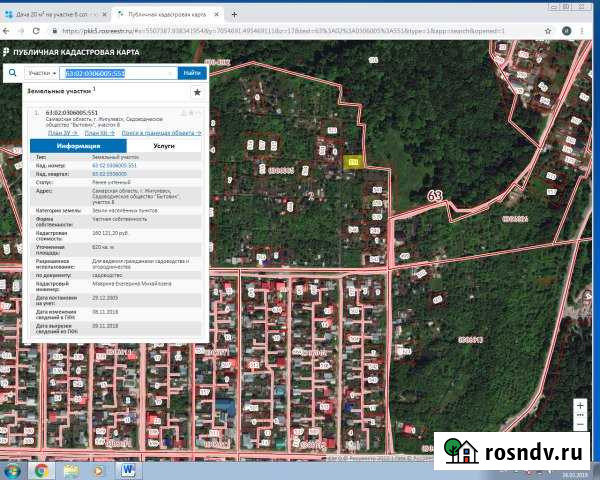Viewport: 600px width, 480px height.
Task: Click the yellow highlighted parcel on the map
Action: point(352,161)
